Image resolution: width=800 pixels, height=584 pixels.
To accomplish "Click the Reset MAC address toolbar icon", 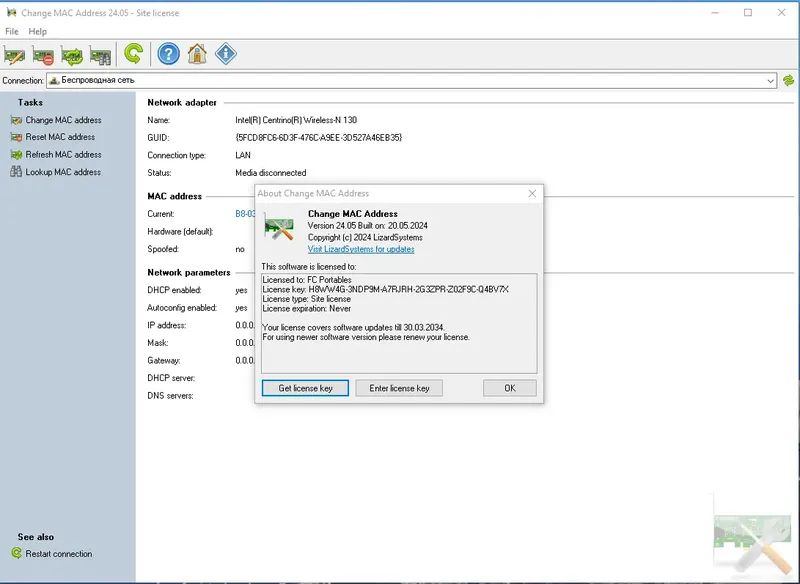I will point(42,54).
